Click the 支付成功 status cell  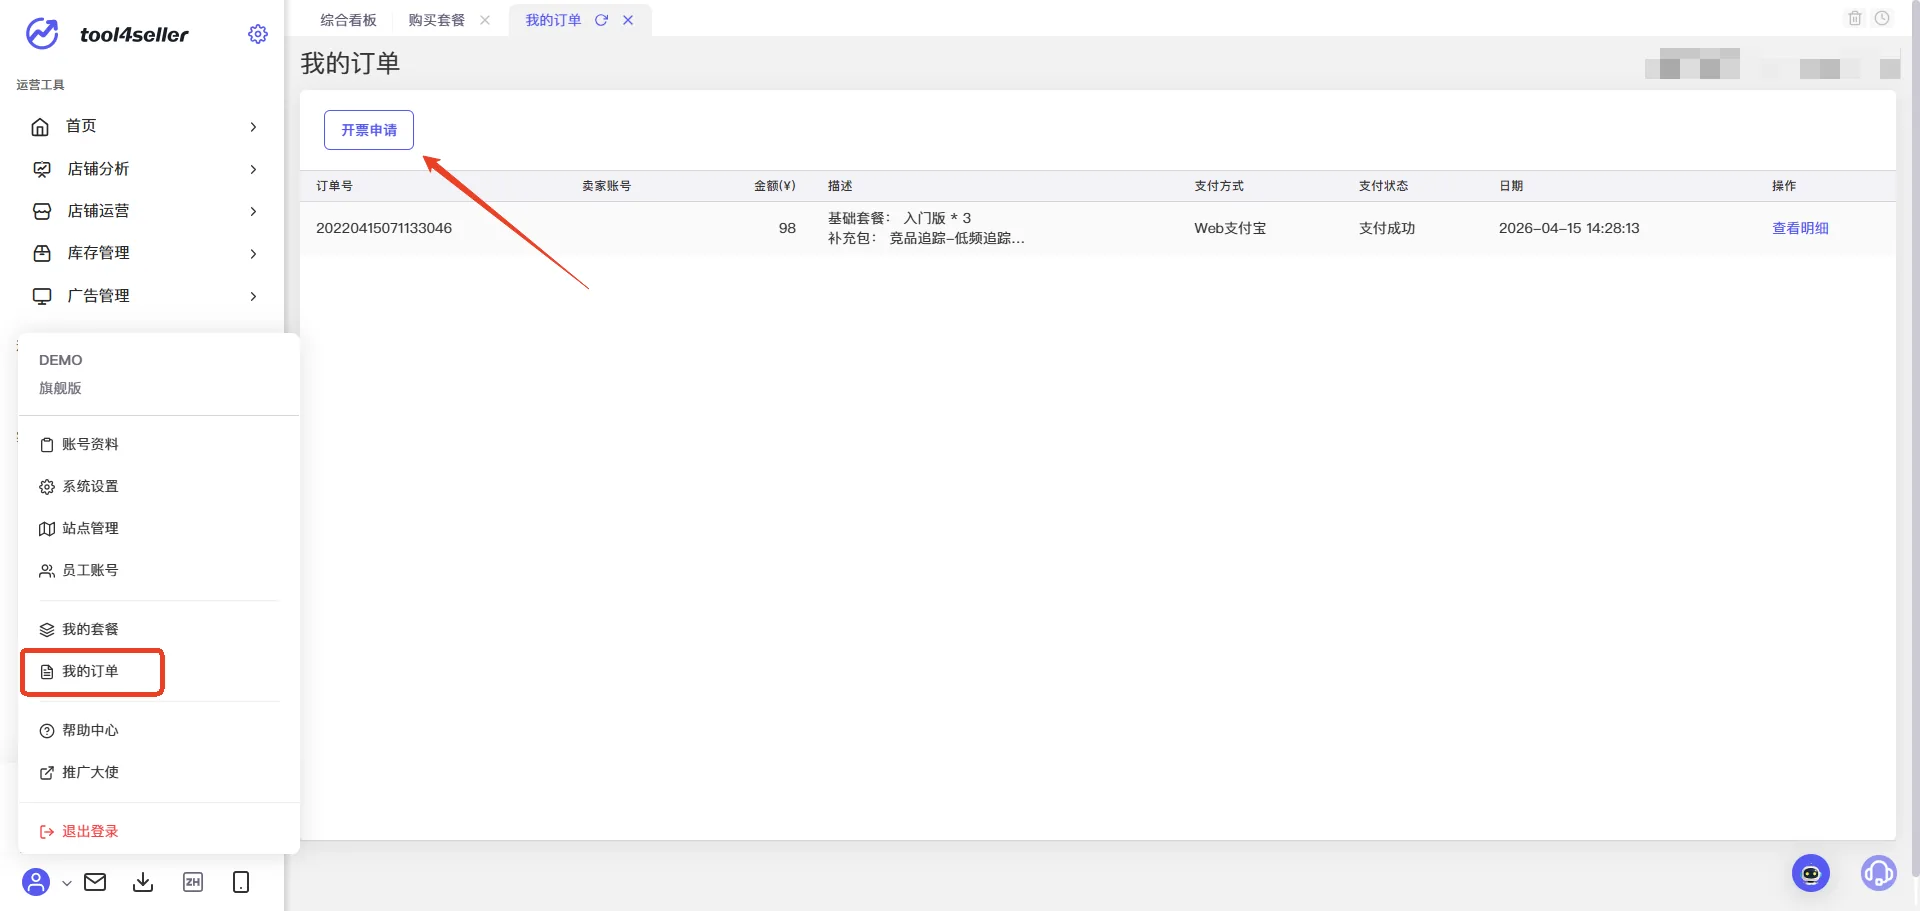(1387, 228)
